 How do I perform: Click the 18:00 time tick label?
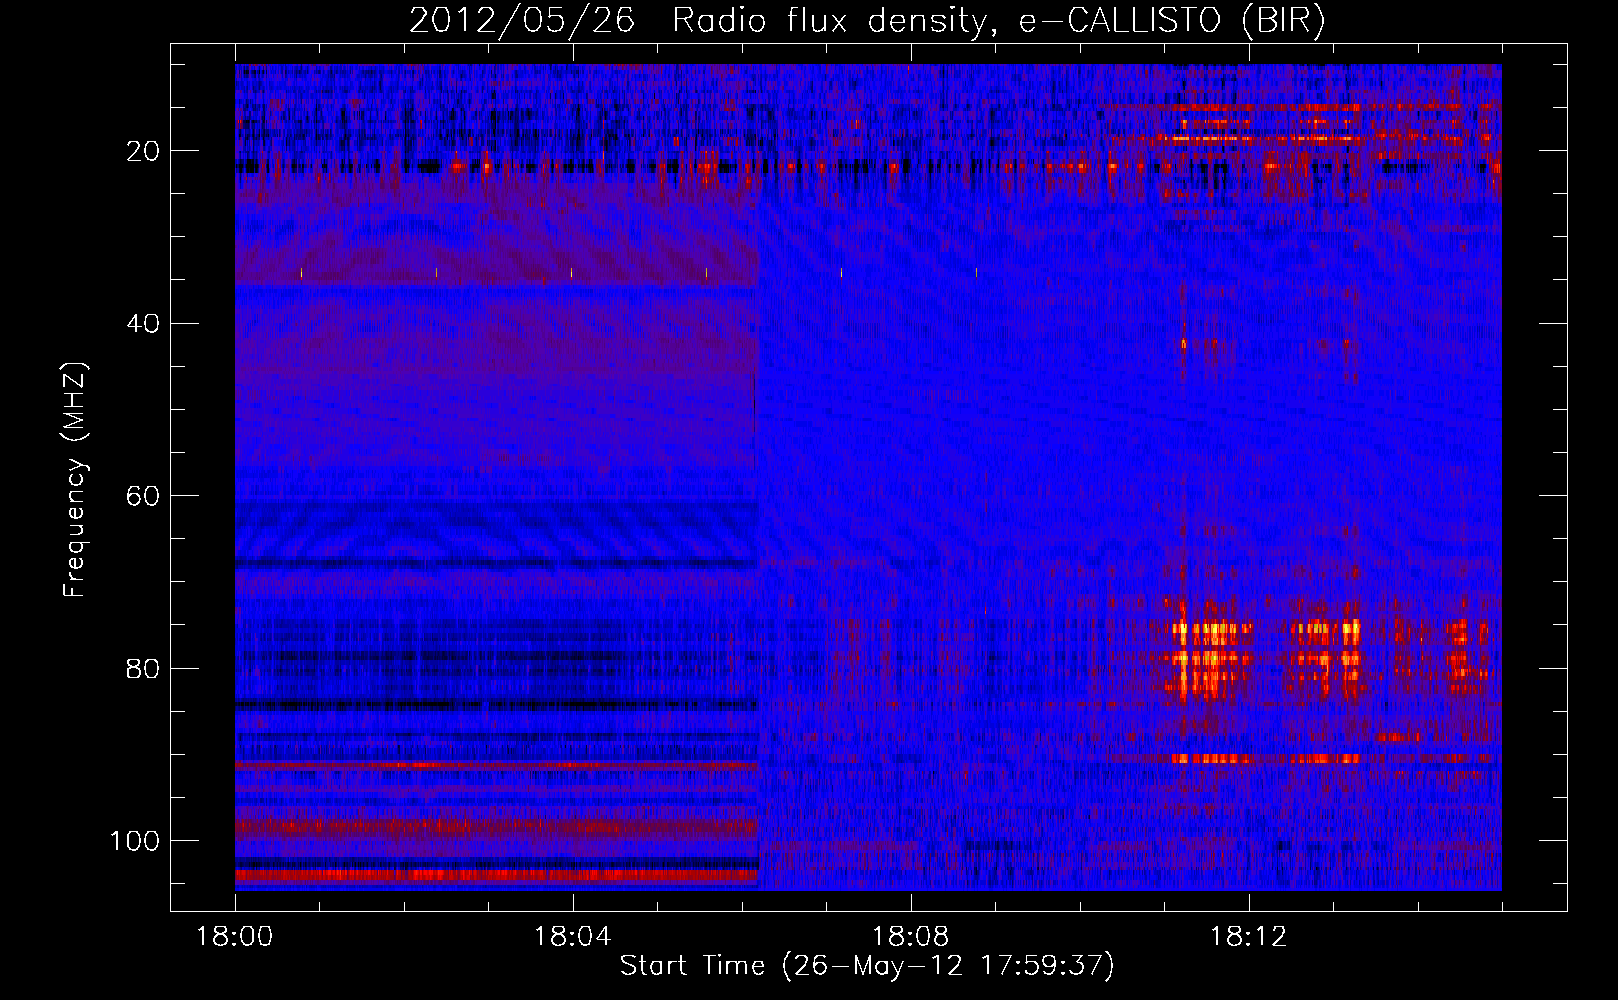point(235,937)
